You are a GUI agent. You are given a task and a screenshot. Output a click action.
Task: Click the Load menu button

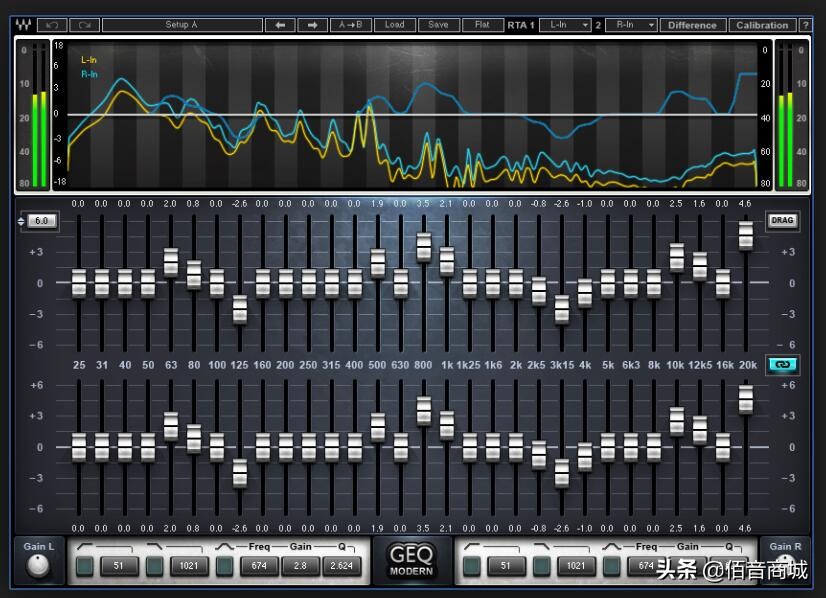394,25
